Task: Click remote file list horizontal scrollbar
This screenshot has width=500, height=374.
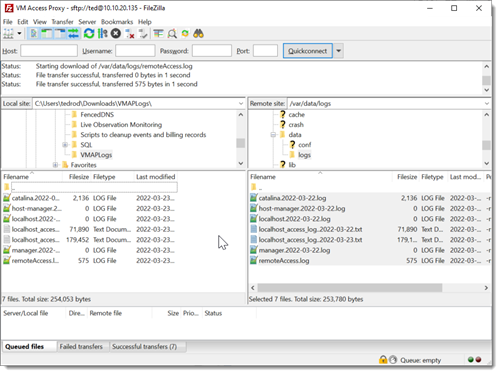Action: coord(350,288)
